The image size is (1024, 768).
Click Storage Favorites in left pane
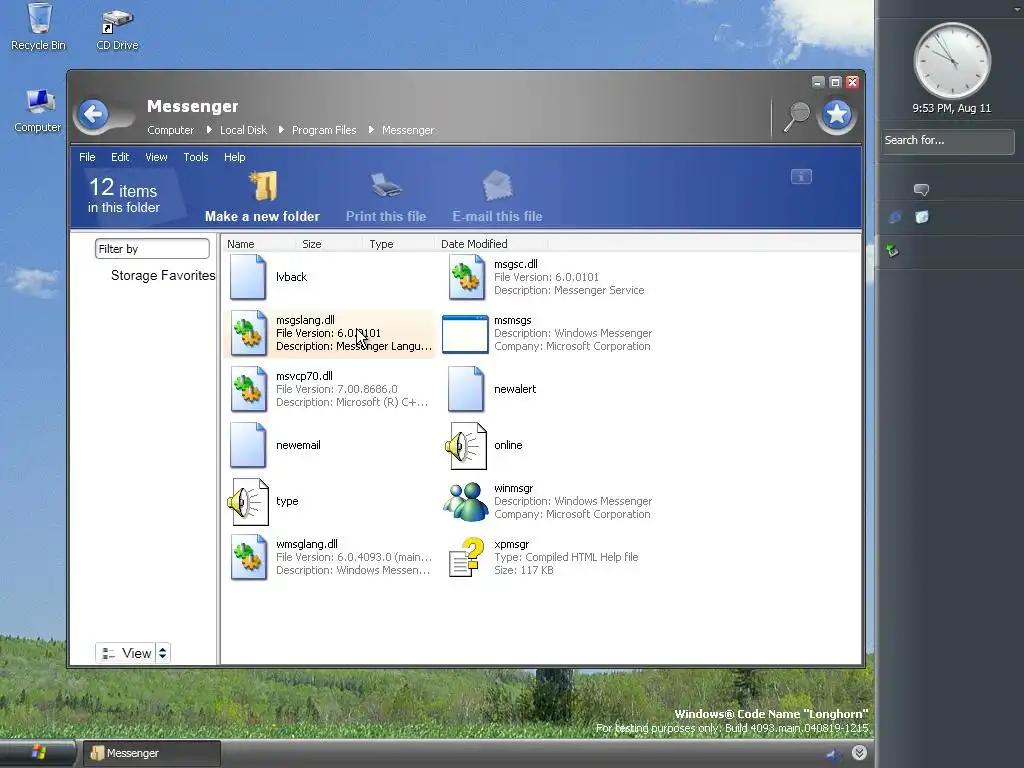point(163,276)
